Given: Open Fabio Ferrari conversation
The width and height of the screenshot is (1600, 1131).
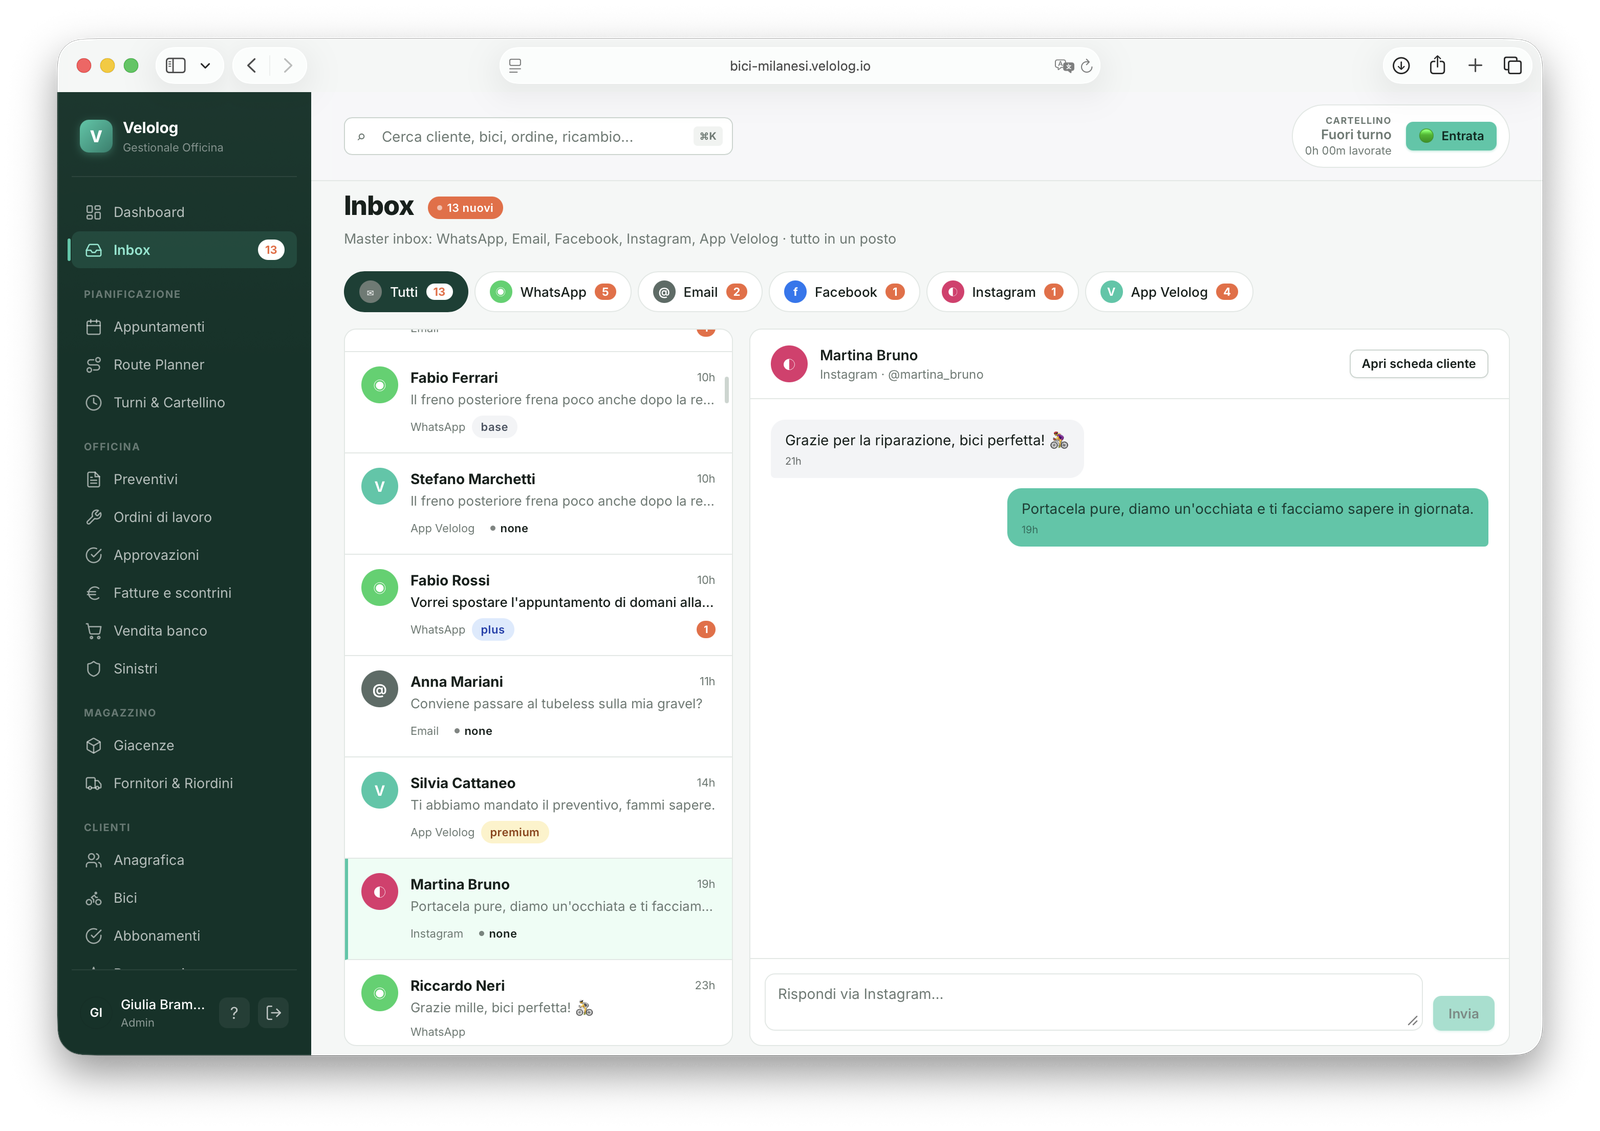Looking at the screenshot, I should click(538, 402).
